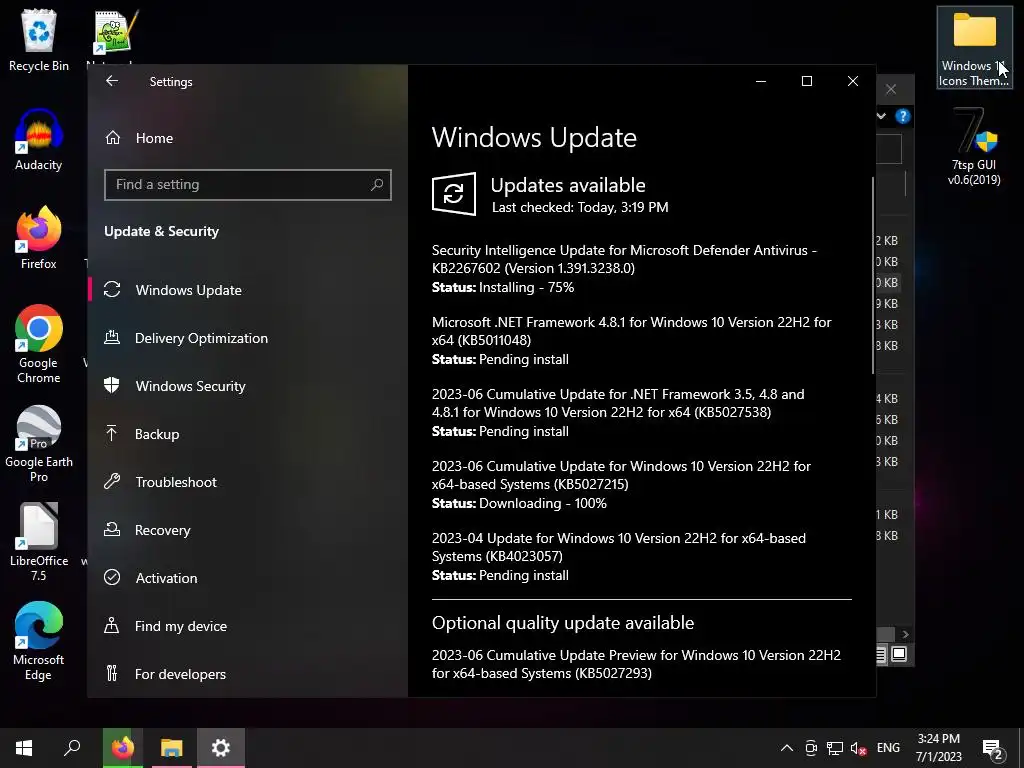
Task: Click the Windows Update page title
Action: [x=534, y=137]
